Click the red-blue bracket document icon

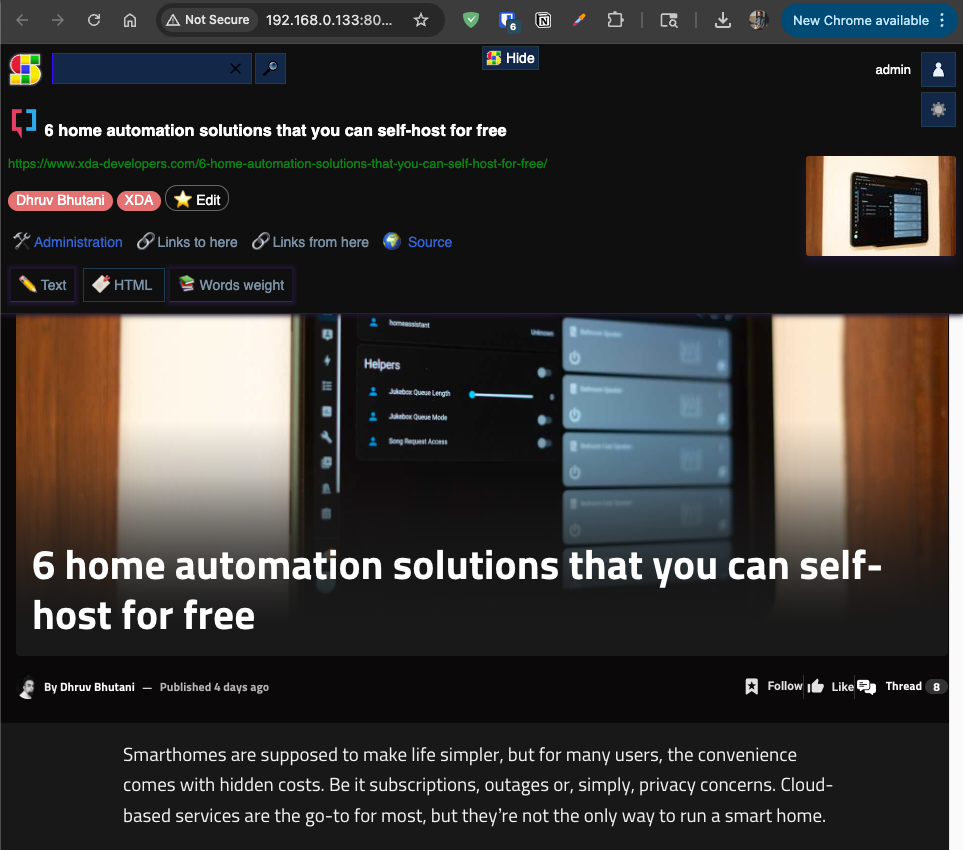(23, 122)
